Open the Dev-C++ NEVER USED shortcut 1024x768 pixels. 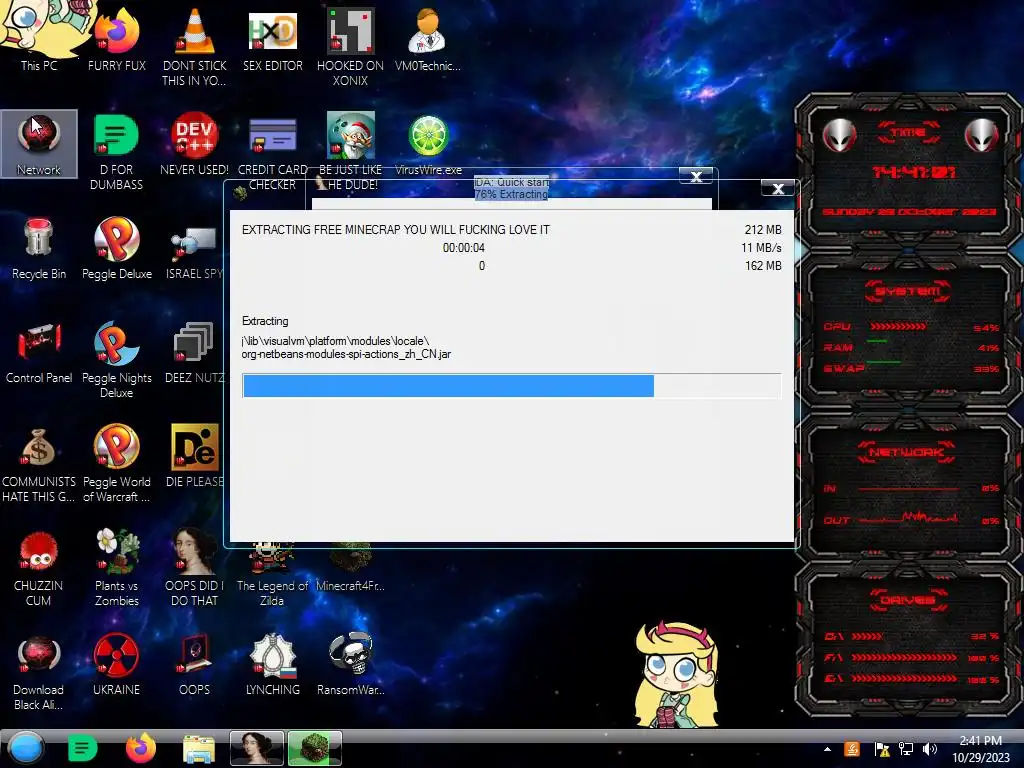[x=195, y=144]
